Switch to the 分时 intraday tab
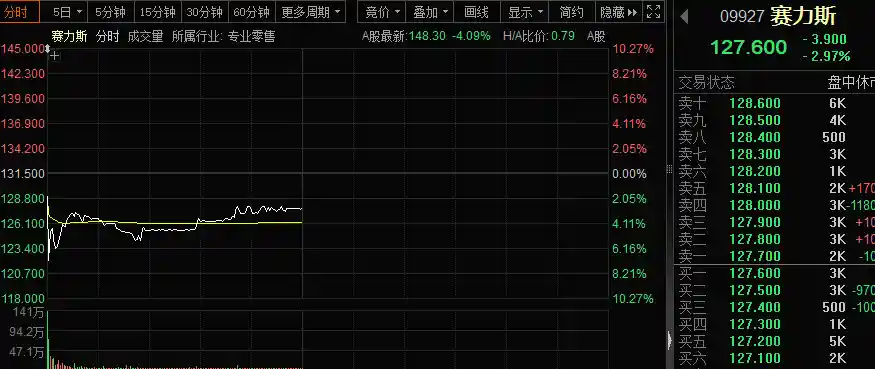875x369 pixels. [20, 12]
